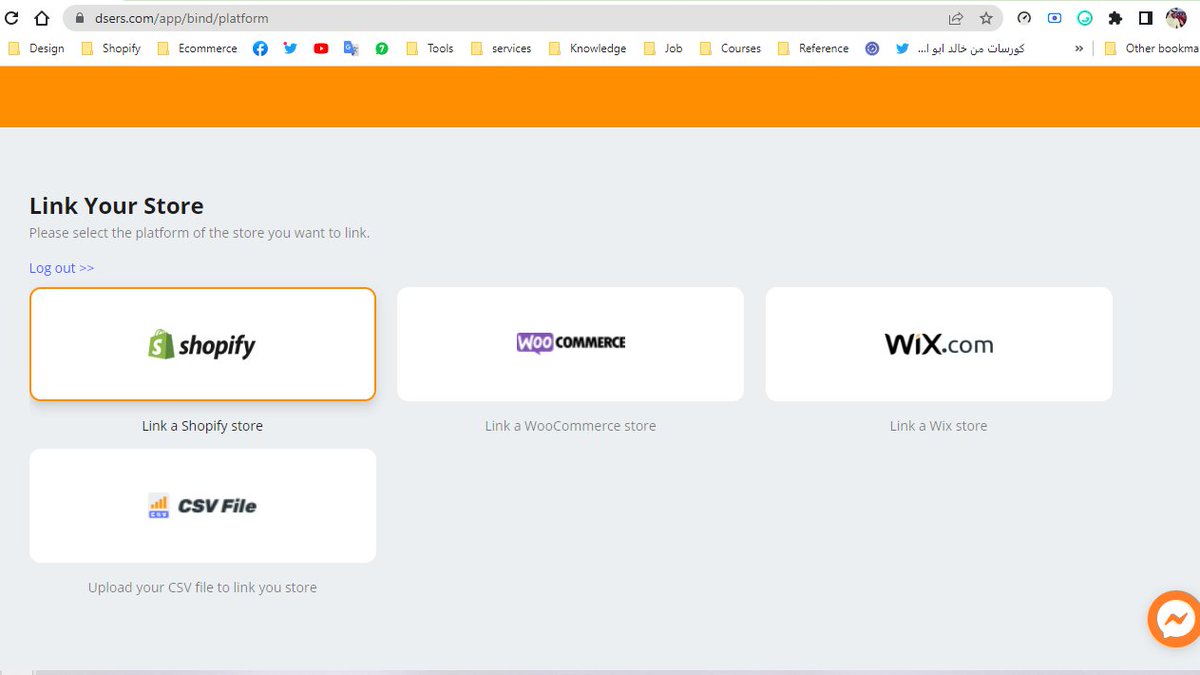Open the first Twitter bookmark icon
Image resolution: width=1200 pixels, height=675 pixels.
coord(290,48)
